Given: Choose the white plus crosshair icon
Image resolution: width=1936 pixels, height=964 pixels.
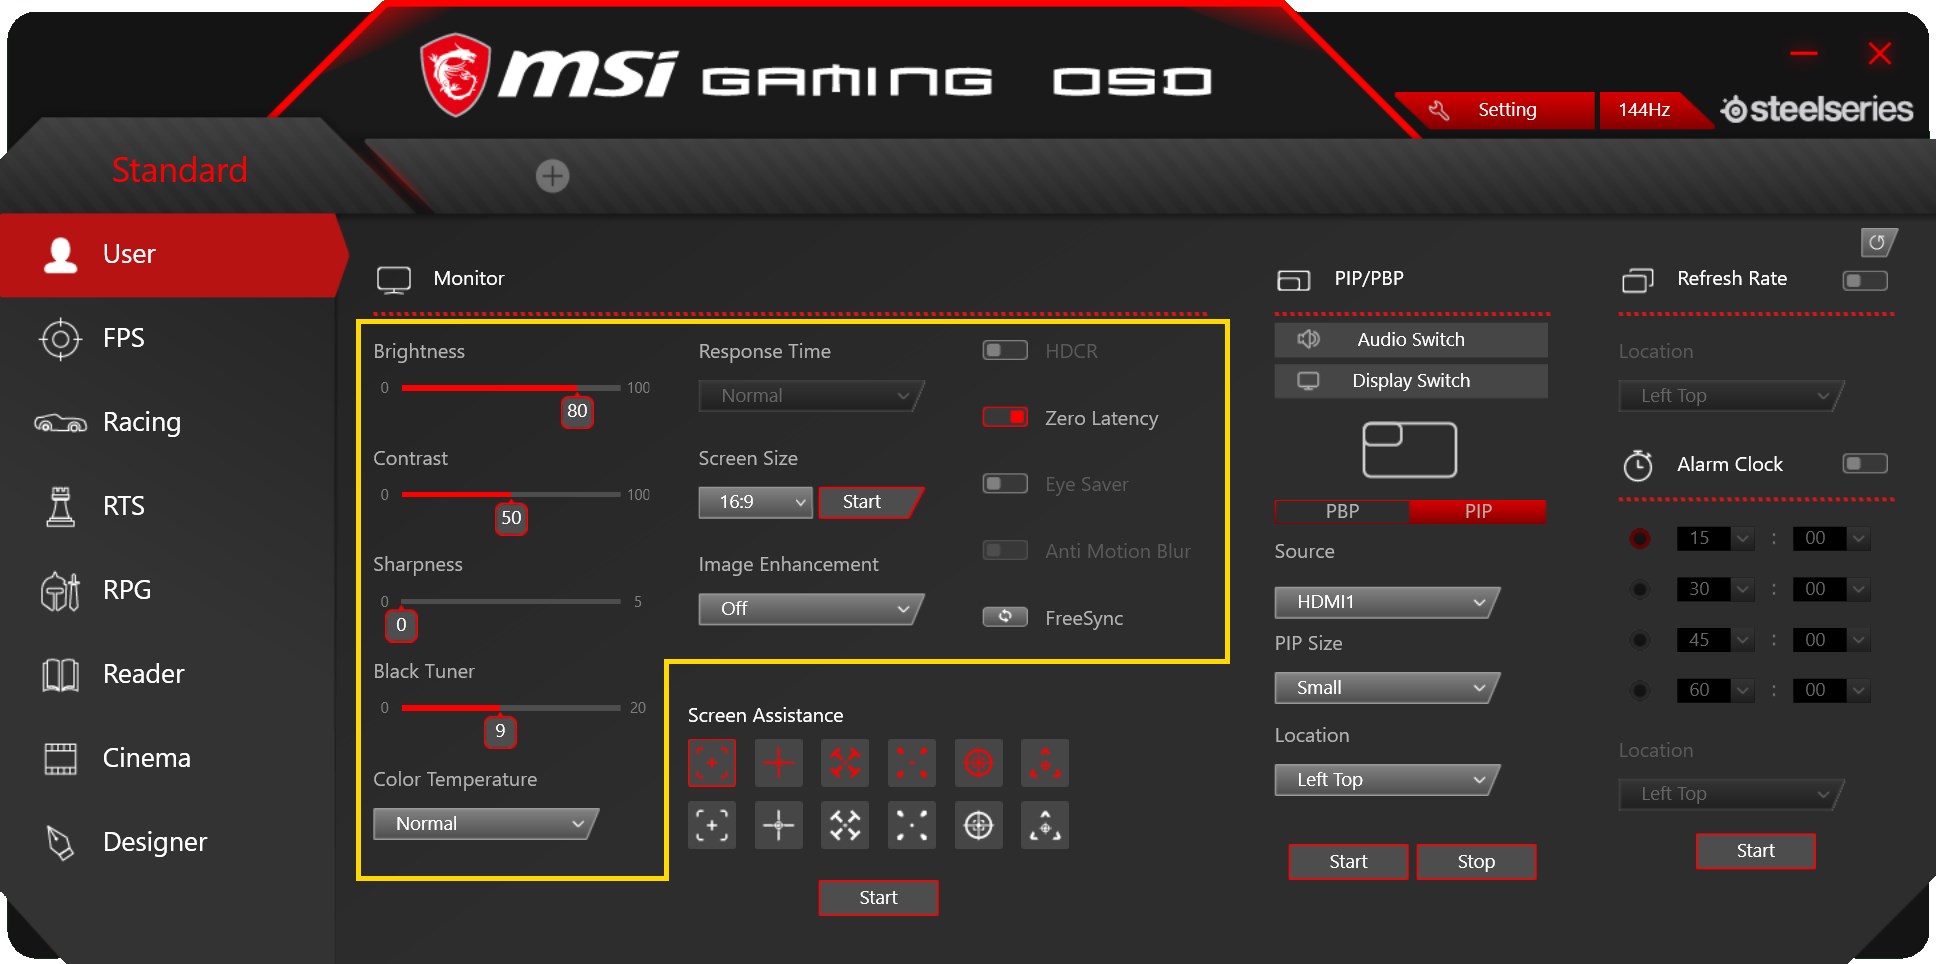Looking at the screenshot, I should coord(778,825).
